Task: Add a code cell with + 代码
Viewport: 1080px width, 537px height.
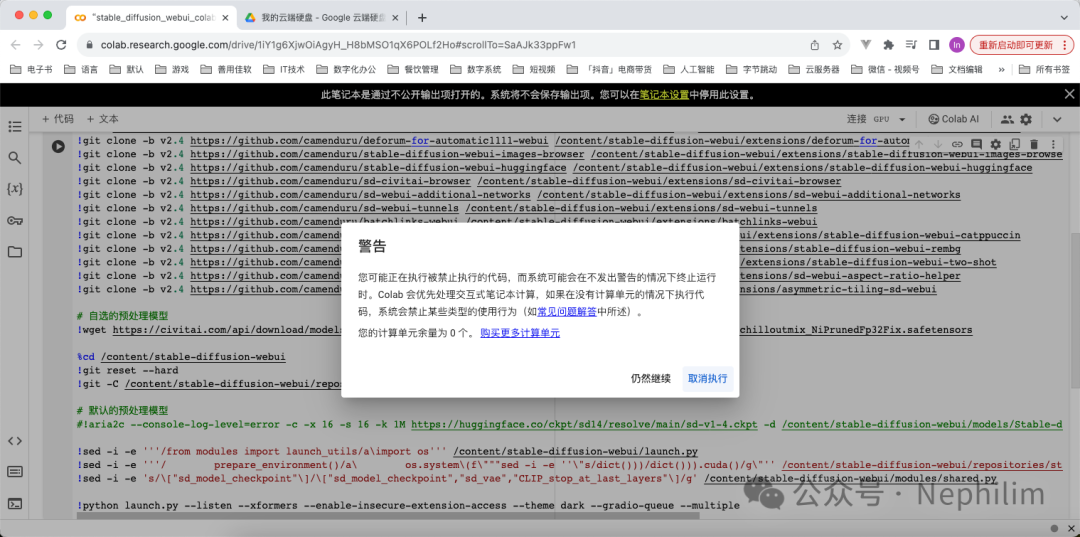Action: [x=58, y=119]
